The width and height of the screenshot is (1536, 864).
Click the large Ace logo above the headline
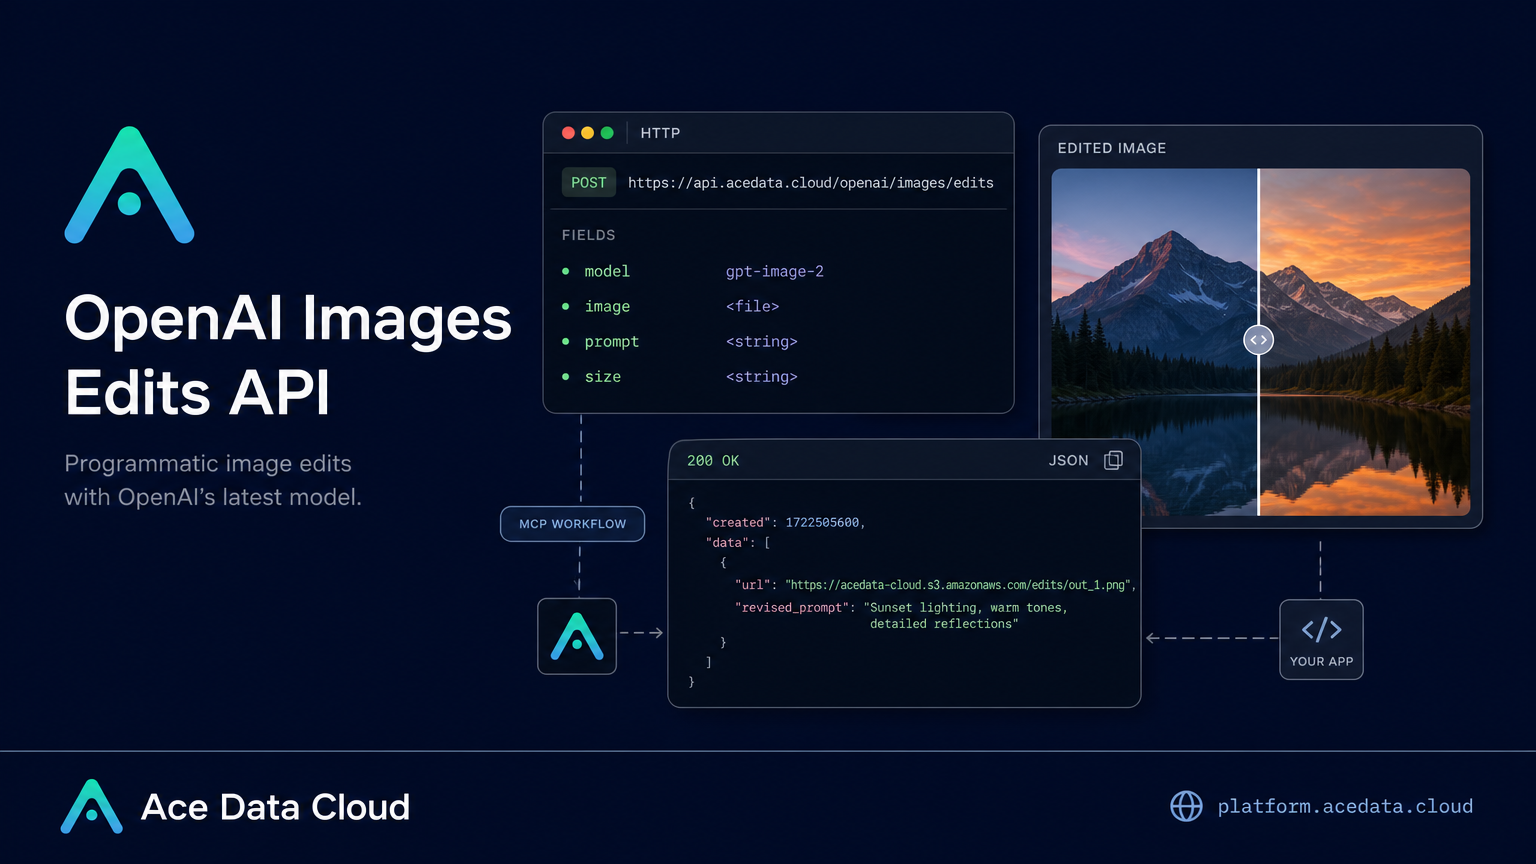pos(129,185)
